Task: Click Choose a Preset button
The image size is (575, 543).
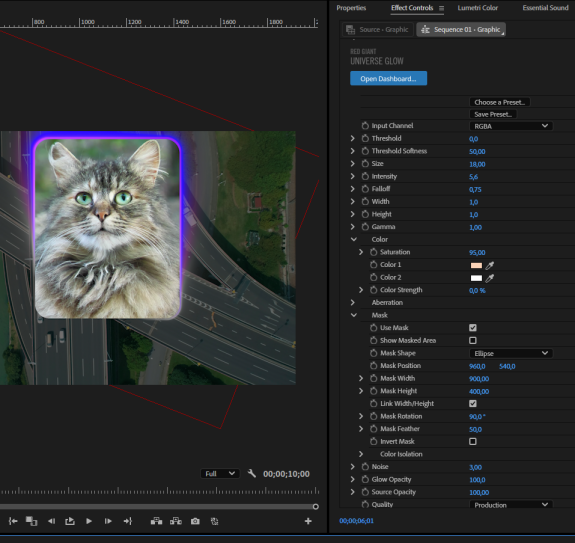Action: coord(499,102)
